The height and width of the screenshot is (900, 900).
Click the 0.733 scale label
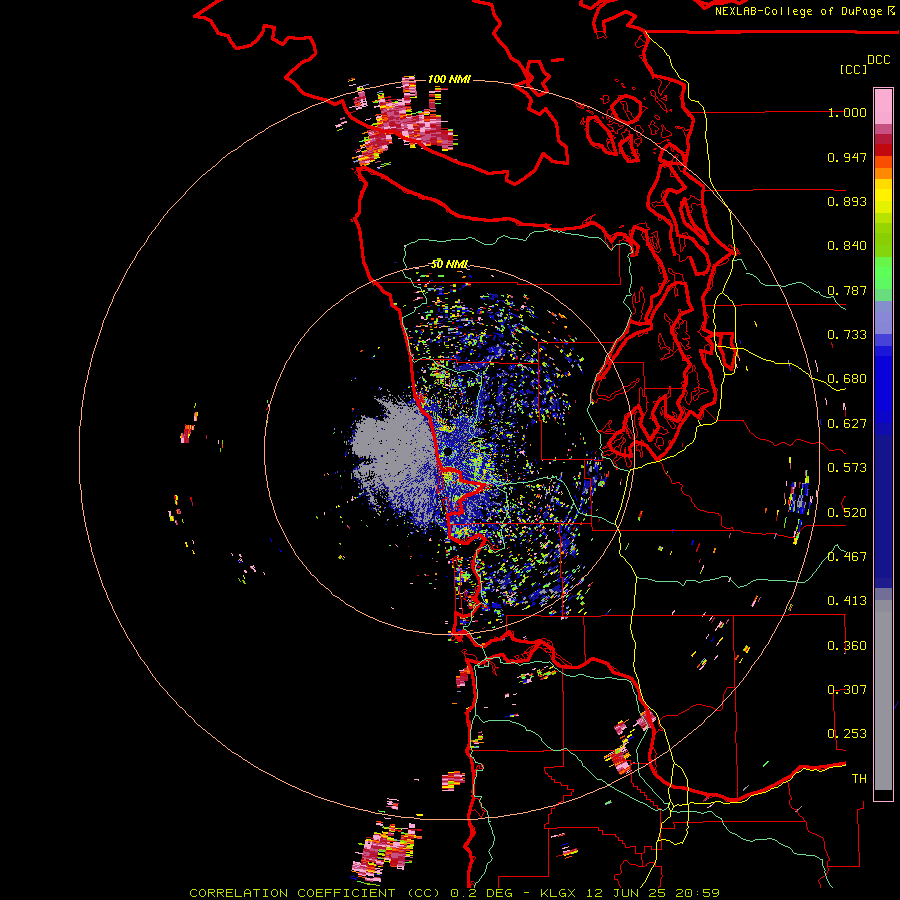point(847,335)
